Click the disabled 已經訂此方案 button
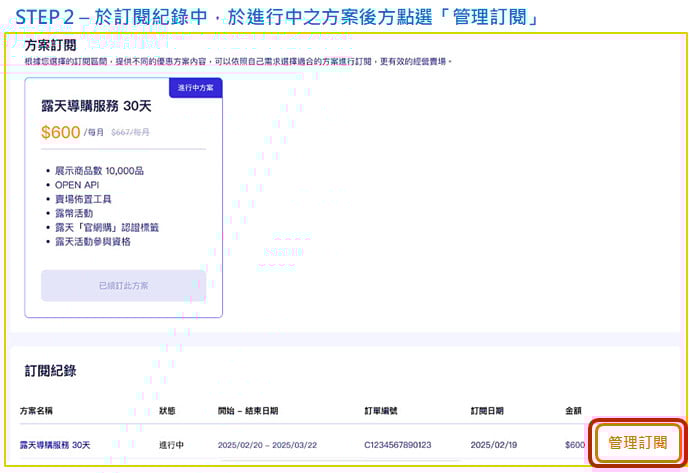Screen dimensions: 691x473 tap(123, 286)
